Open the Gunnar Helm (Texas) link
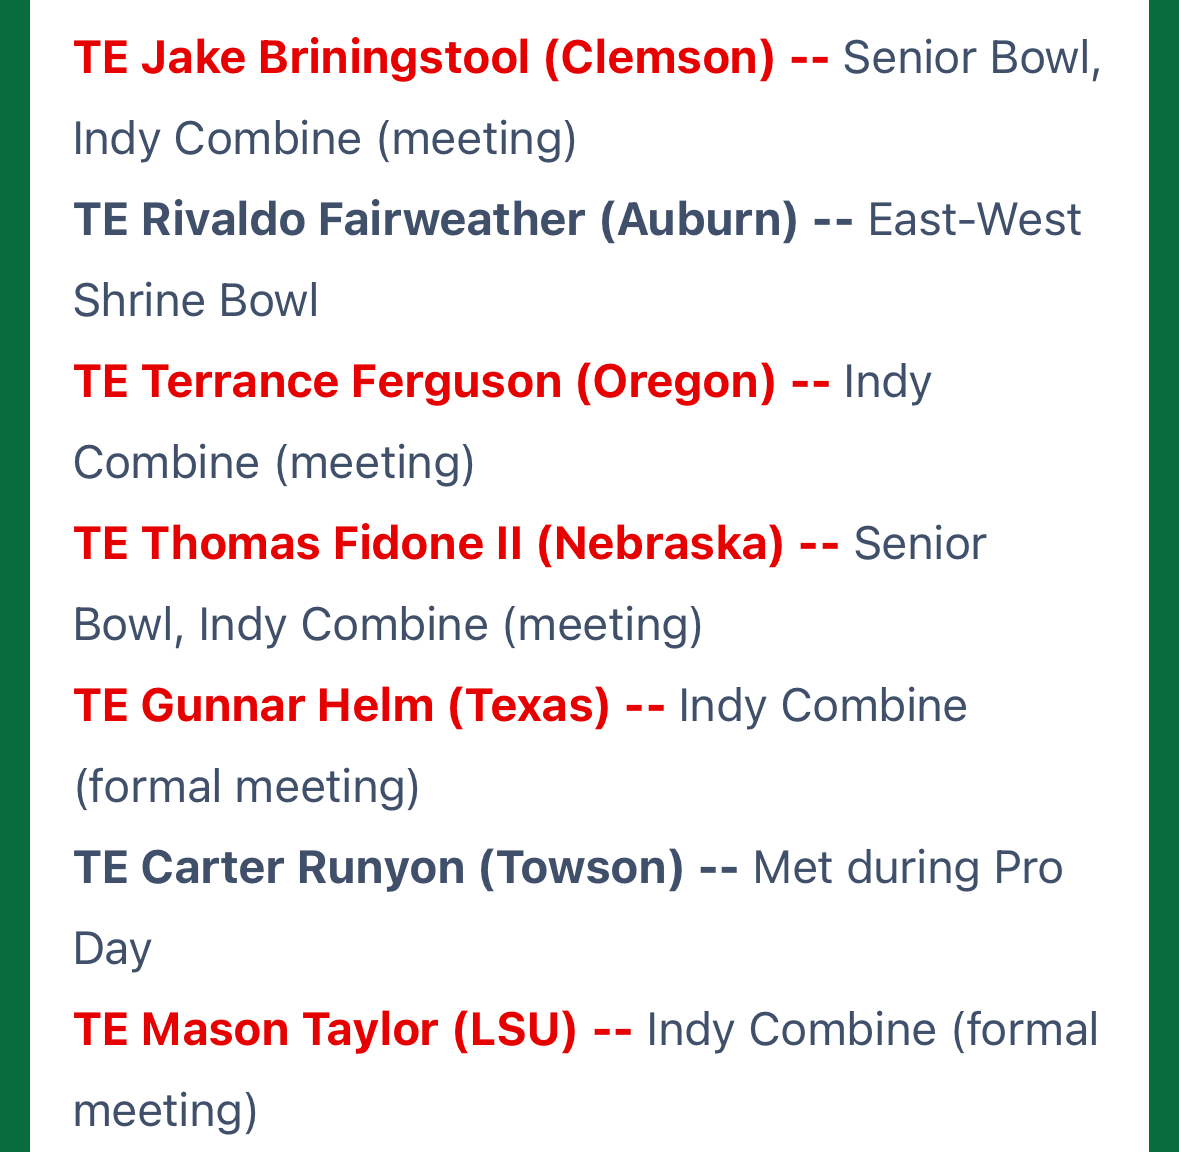This screenshot has height=1152, width=1179. (341, 706)
